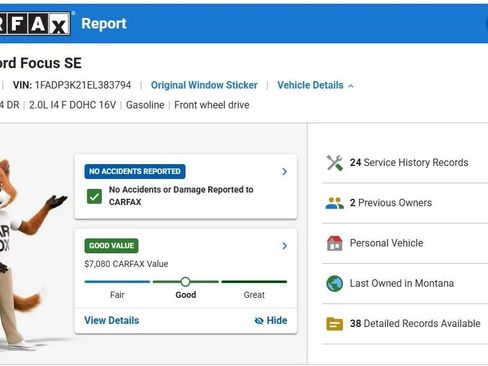The image size is (488, 366).
Task: Click the Front wheel drive text
Action: [212, 105]
